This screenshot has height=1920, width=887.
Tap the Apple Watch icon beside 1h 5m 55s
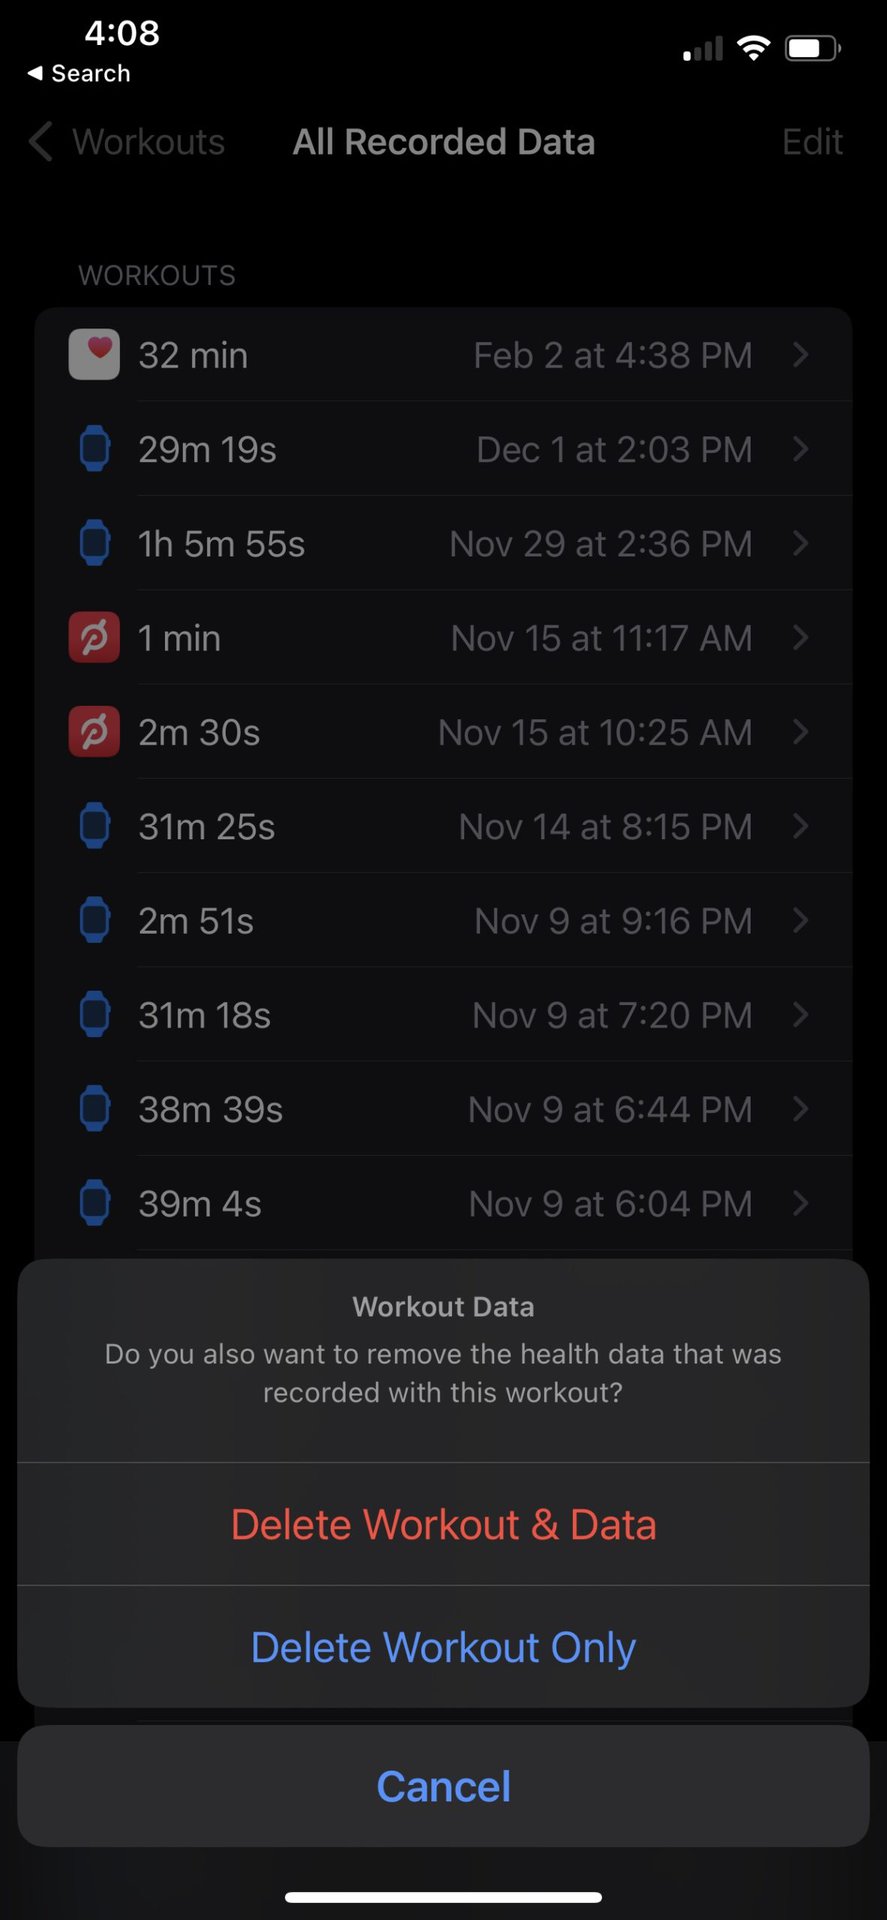coord(94,543)
